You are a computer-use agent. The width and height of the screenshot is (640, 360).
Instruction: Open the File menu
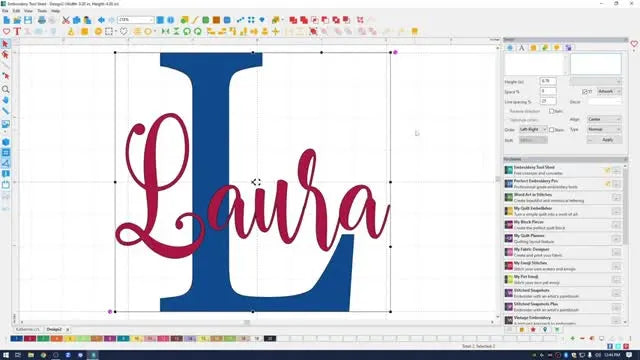coord(5,11)
